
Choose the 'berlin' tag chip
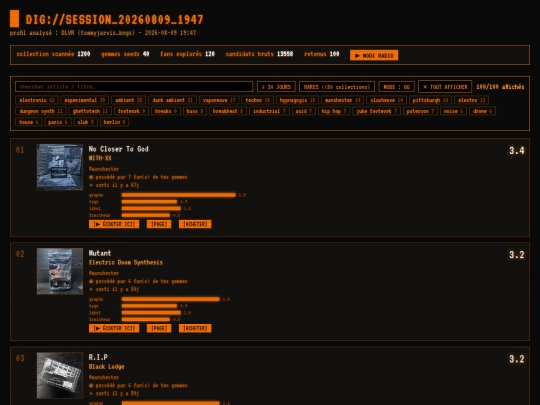click(x=114, y=122)
